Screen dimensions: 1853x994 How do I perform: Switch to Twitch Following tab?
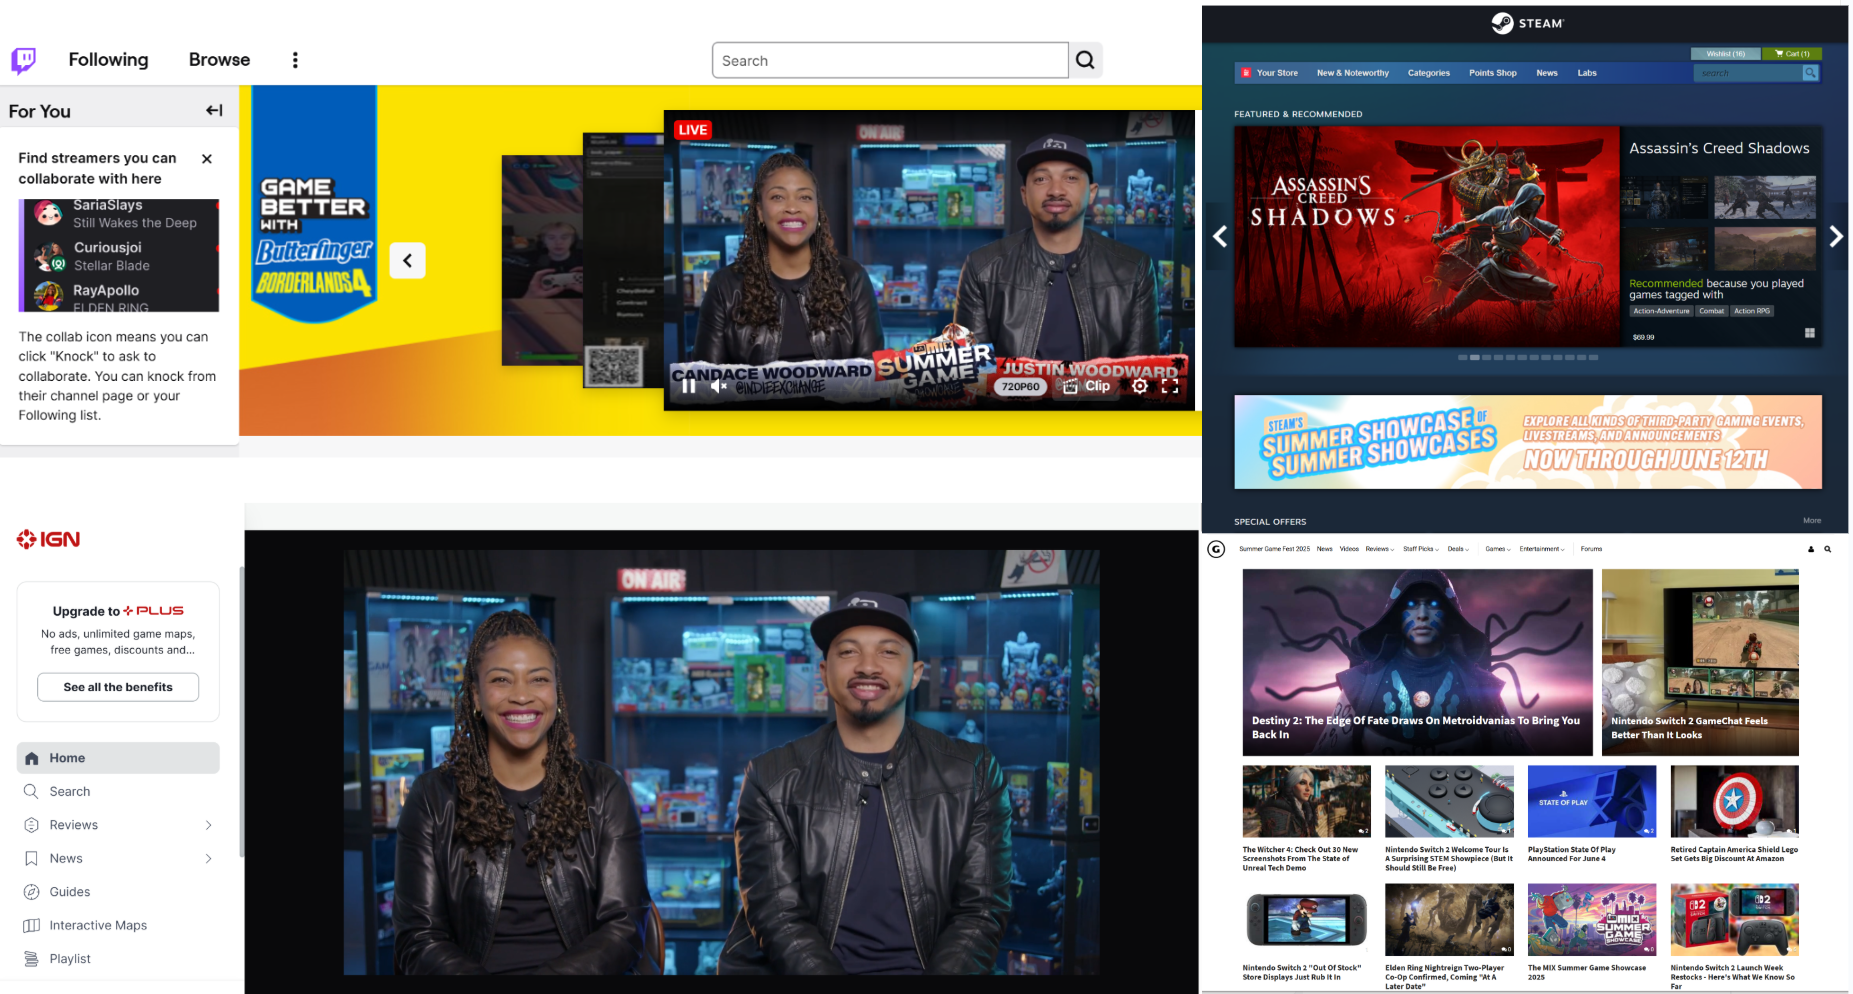(x=108, y=60)
